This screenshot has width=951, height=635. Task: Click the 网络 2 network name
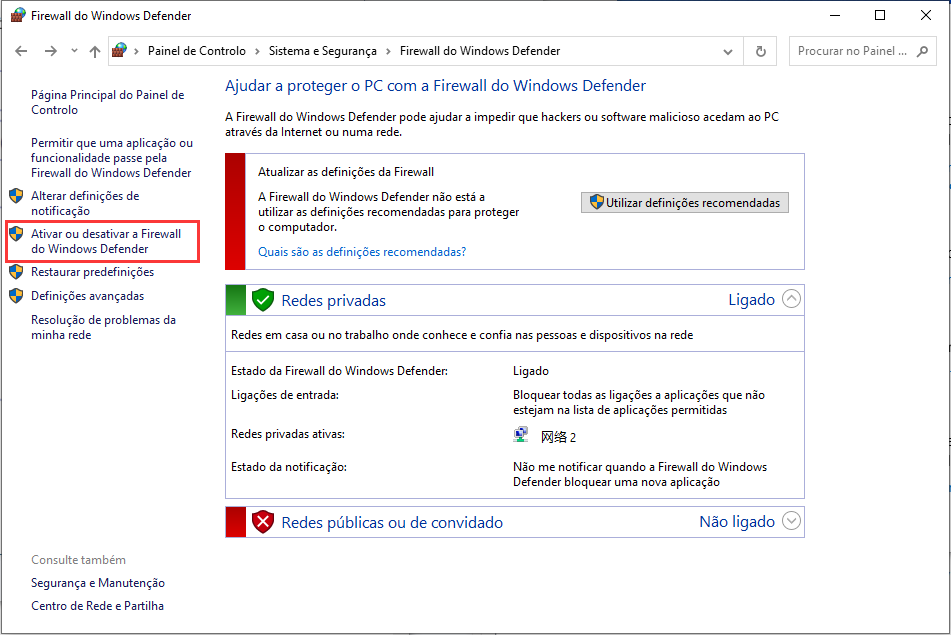pyautogui.click(x=558, y=437)
